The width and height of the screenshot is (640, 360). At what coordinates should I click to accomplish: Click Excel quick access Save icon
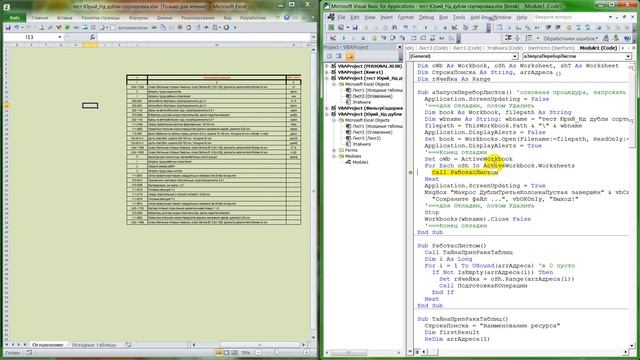[8, 27]
